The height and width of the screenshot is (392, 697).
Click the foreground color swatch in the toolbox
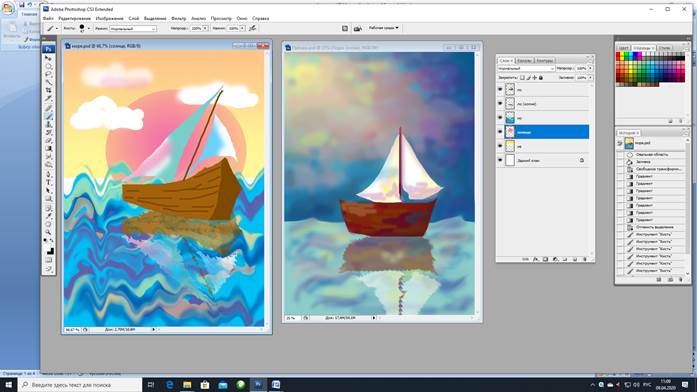[47, 248]
